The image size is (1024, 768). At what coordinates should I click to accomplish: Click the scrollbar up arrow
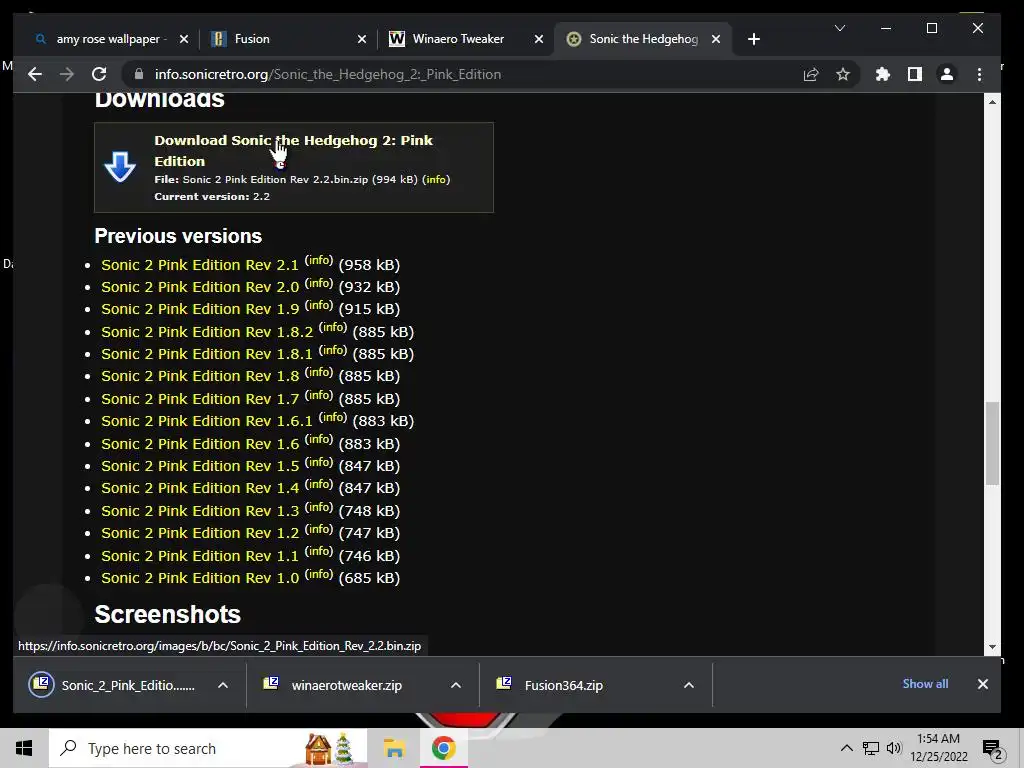tap(992, 102)
